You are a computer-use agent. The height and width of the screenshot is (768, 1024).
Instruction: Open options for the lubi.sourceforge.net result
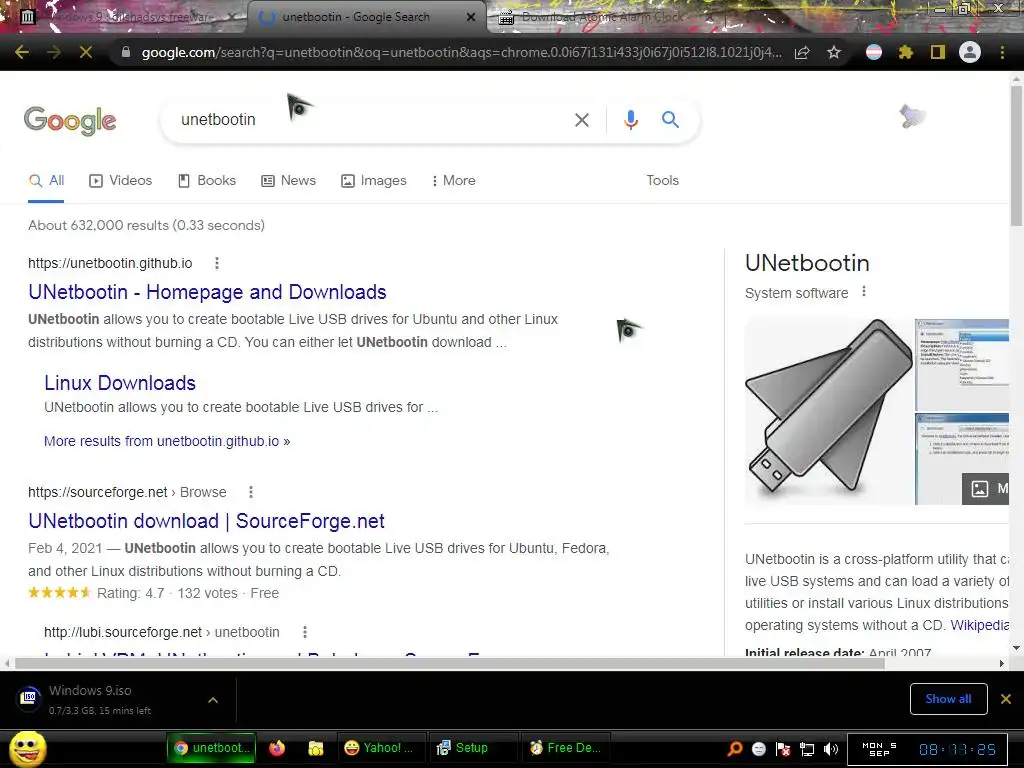point(305,632)
